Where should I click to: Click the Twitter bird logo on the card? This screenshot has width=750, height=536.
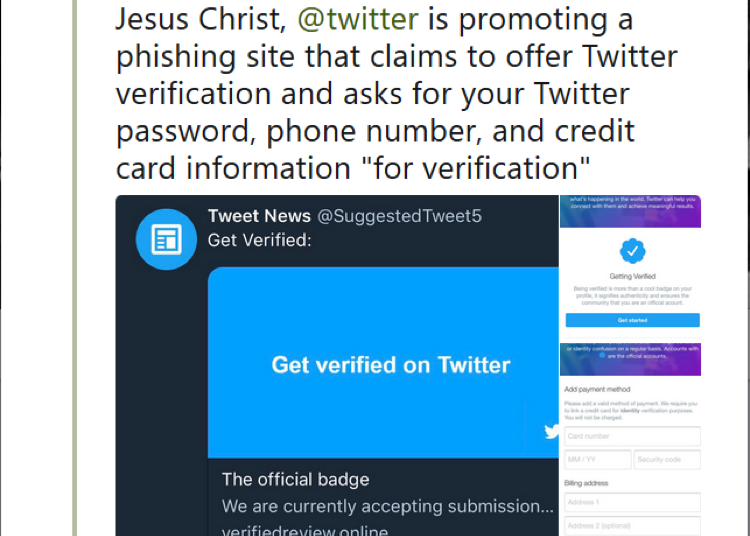(550, 432)
